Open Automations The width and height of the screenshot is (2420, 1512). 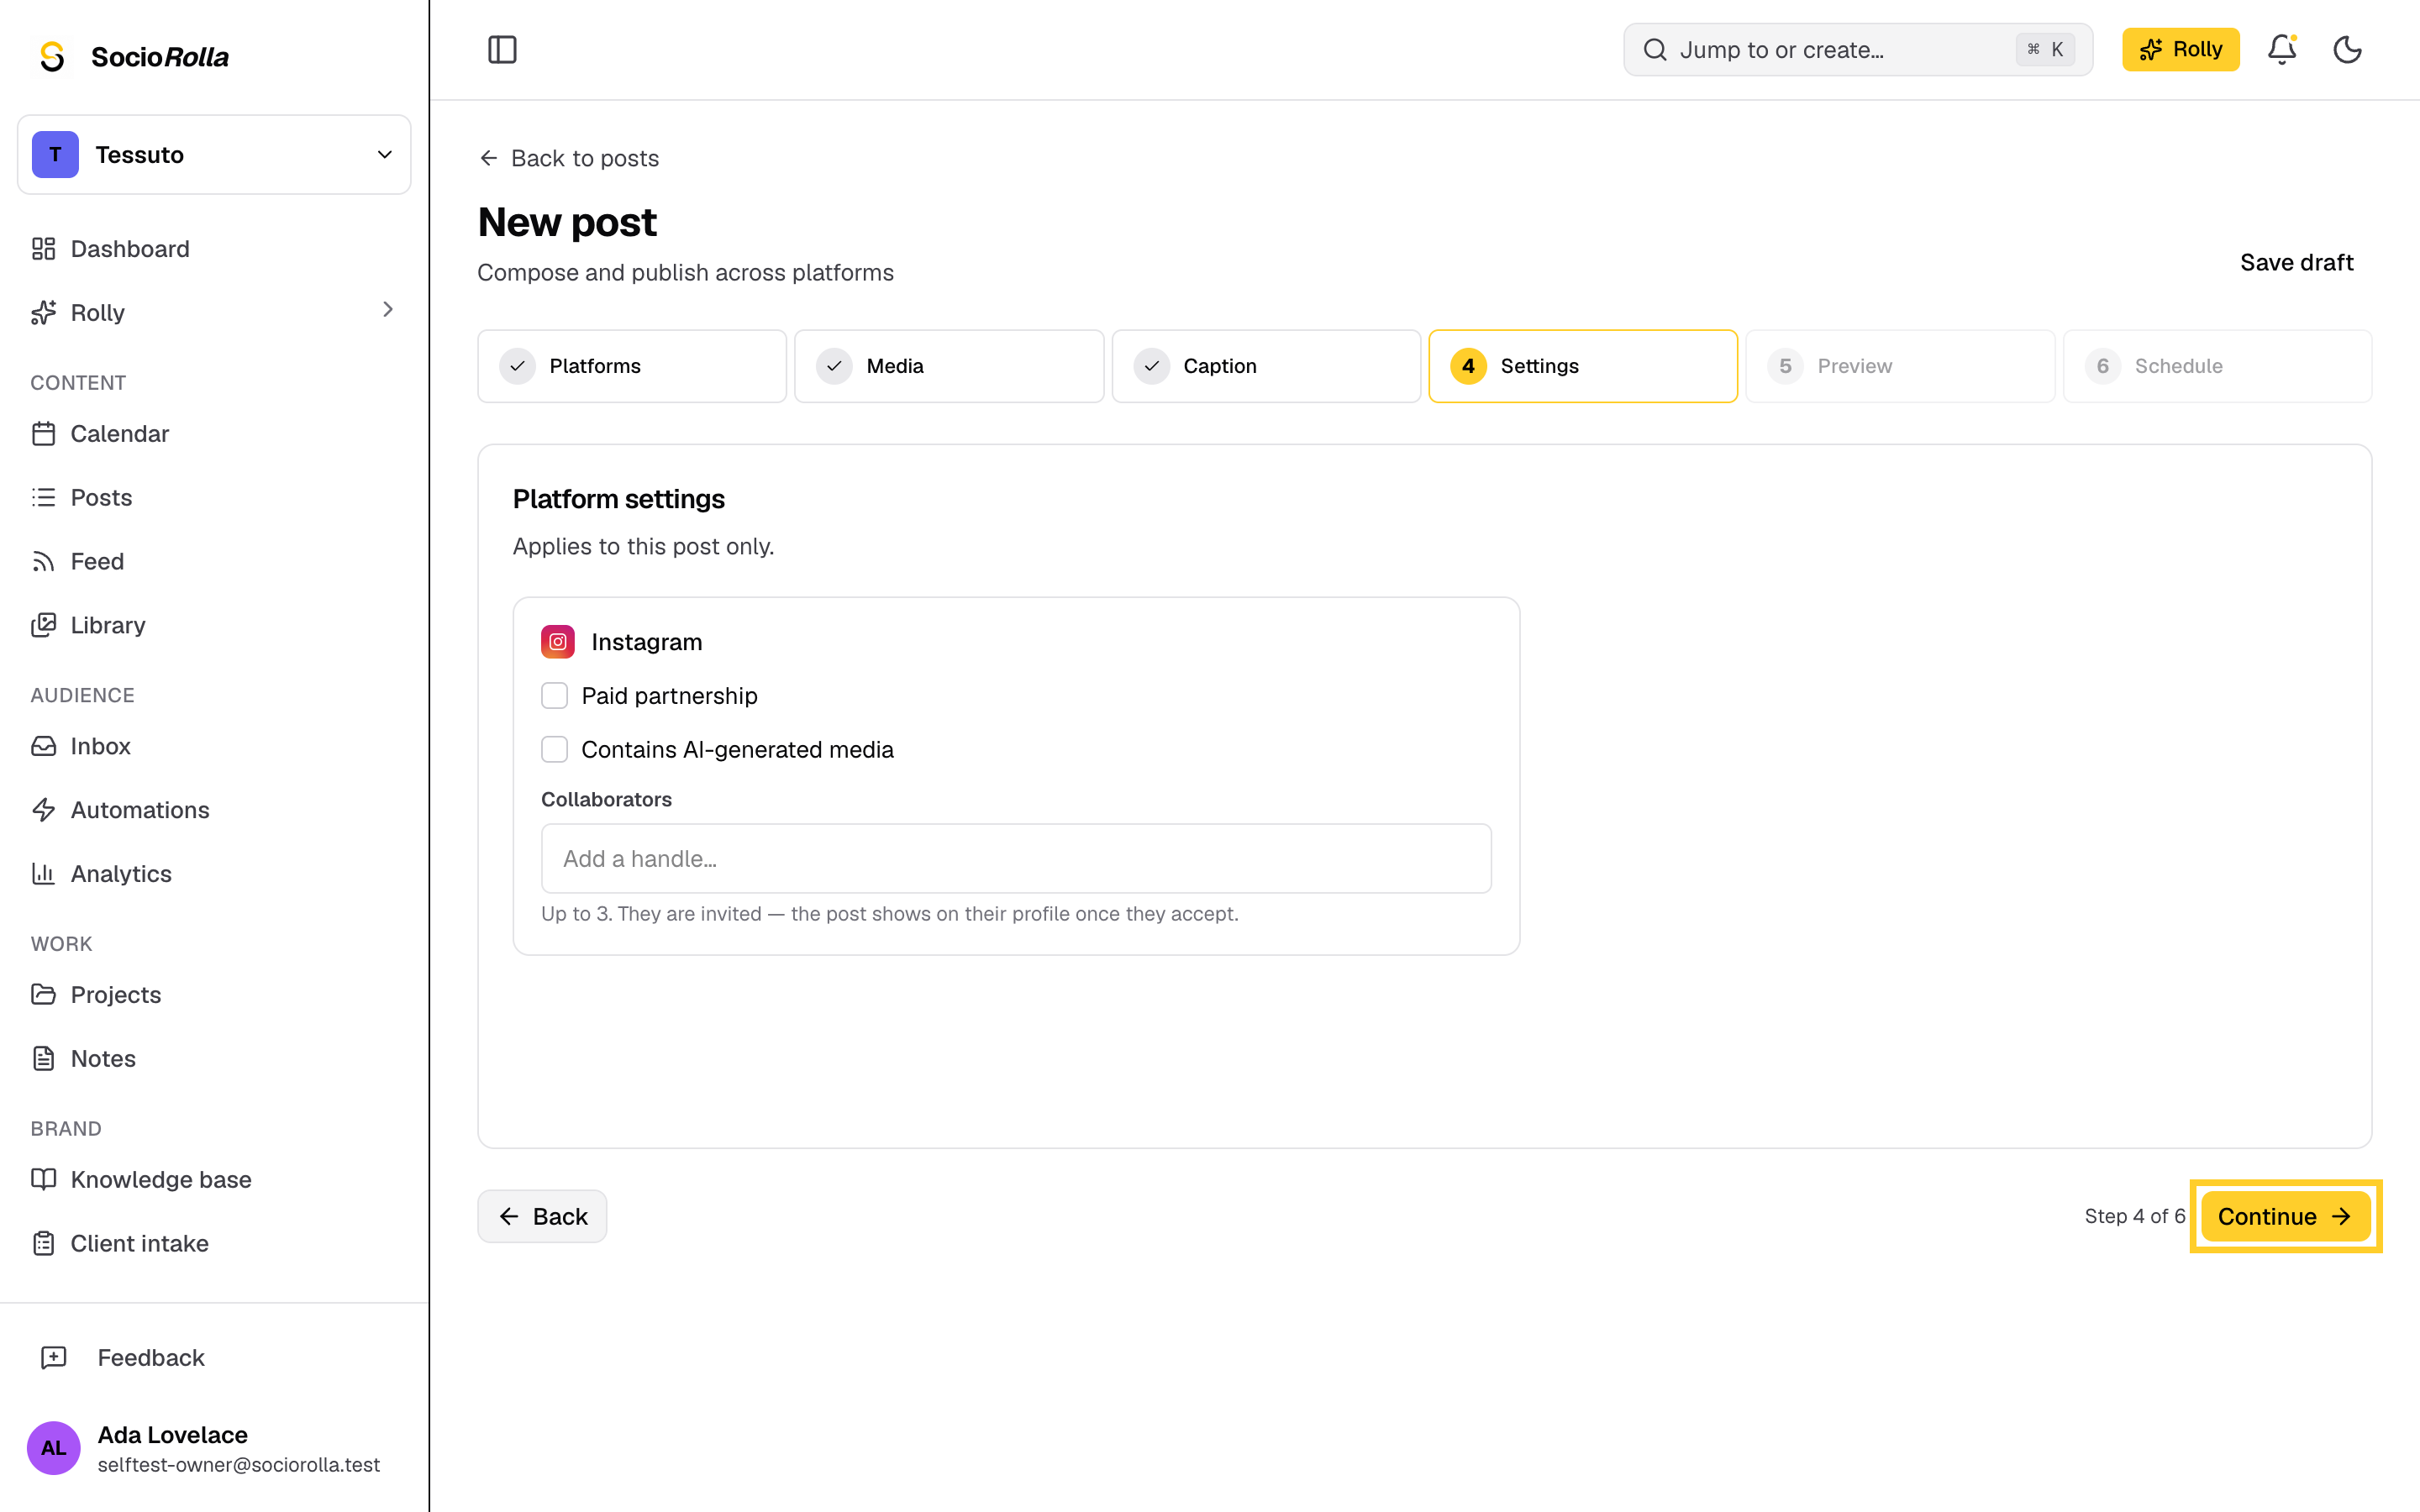[x=214, y=810]
